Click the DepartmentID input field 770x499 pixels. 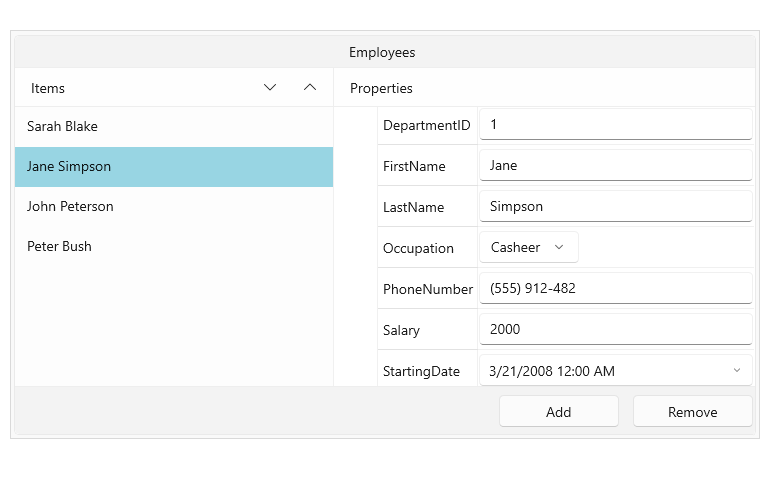click(616, 124)
